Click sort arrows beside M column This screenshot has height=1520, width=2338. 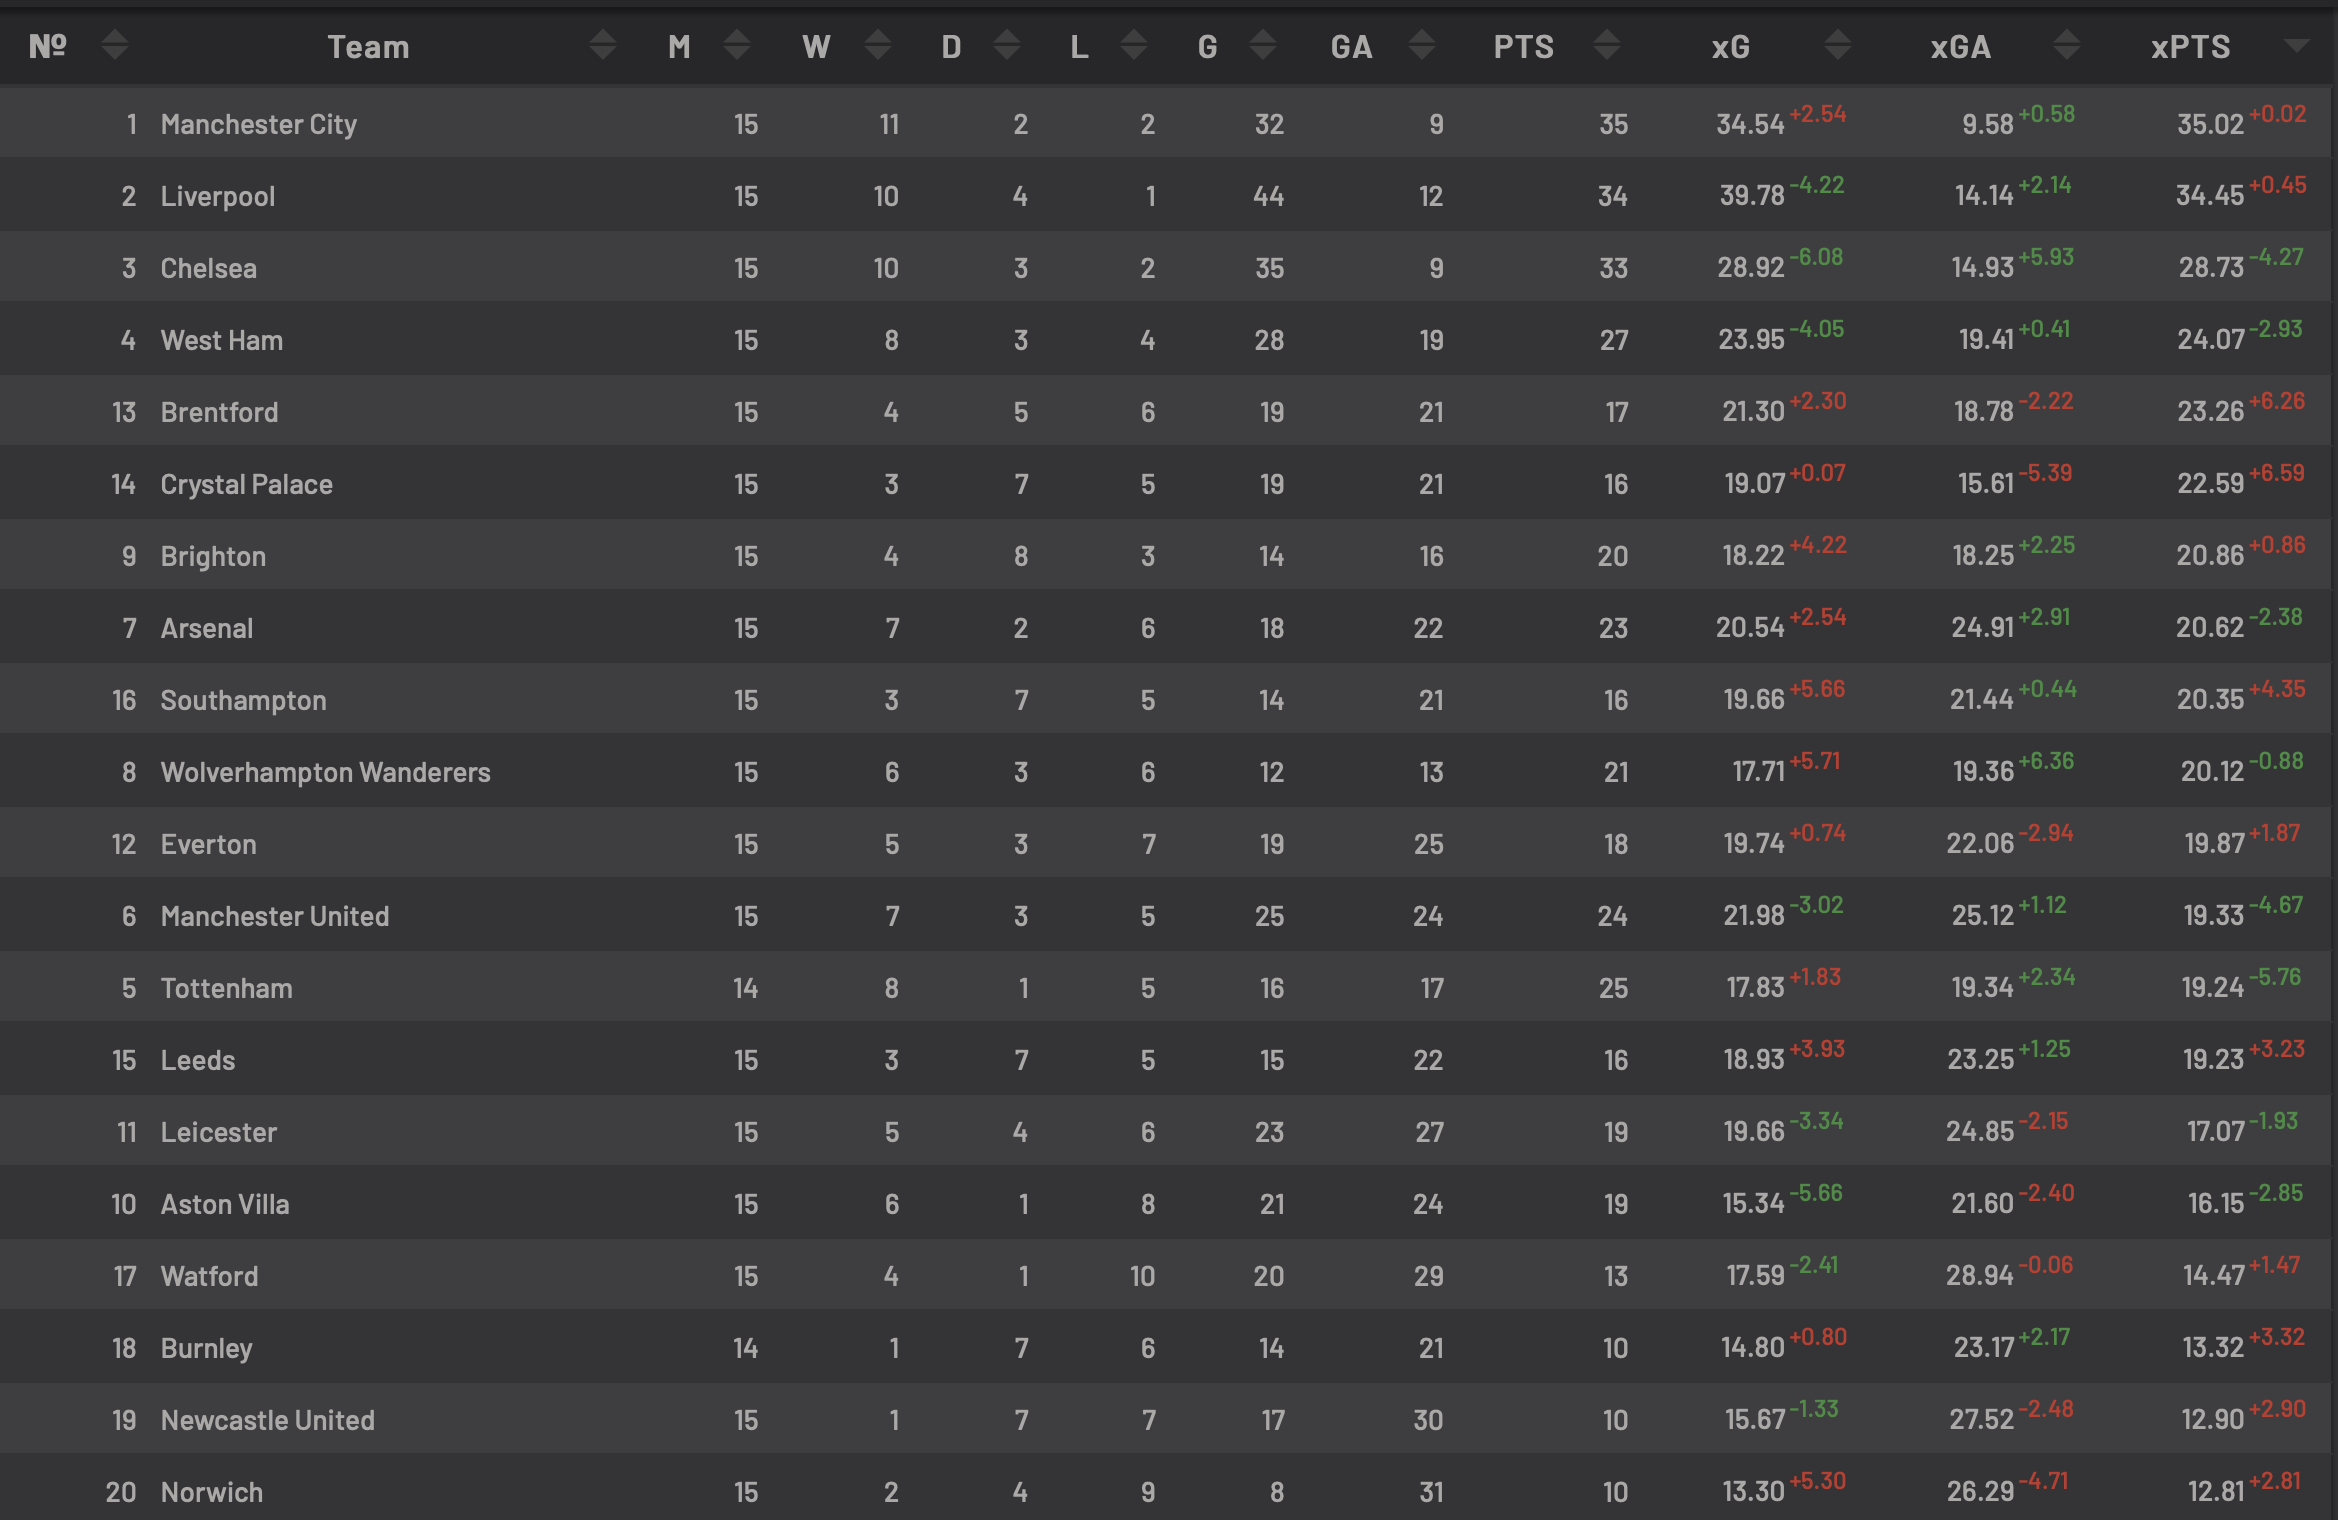tap(737, 45)
